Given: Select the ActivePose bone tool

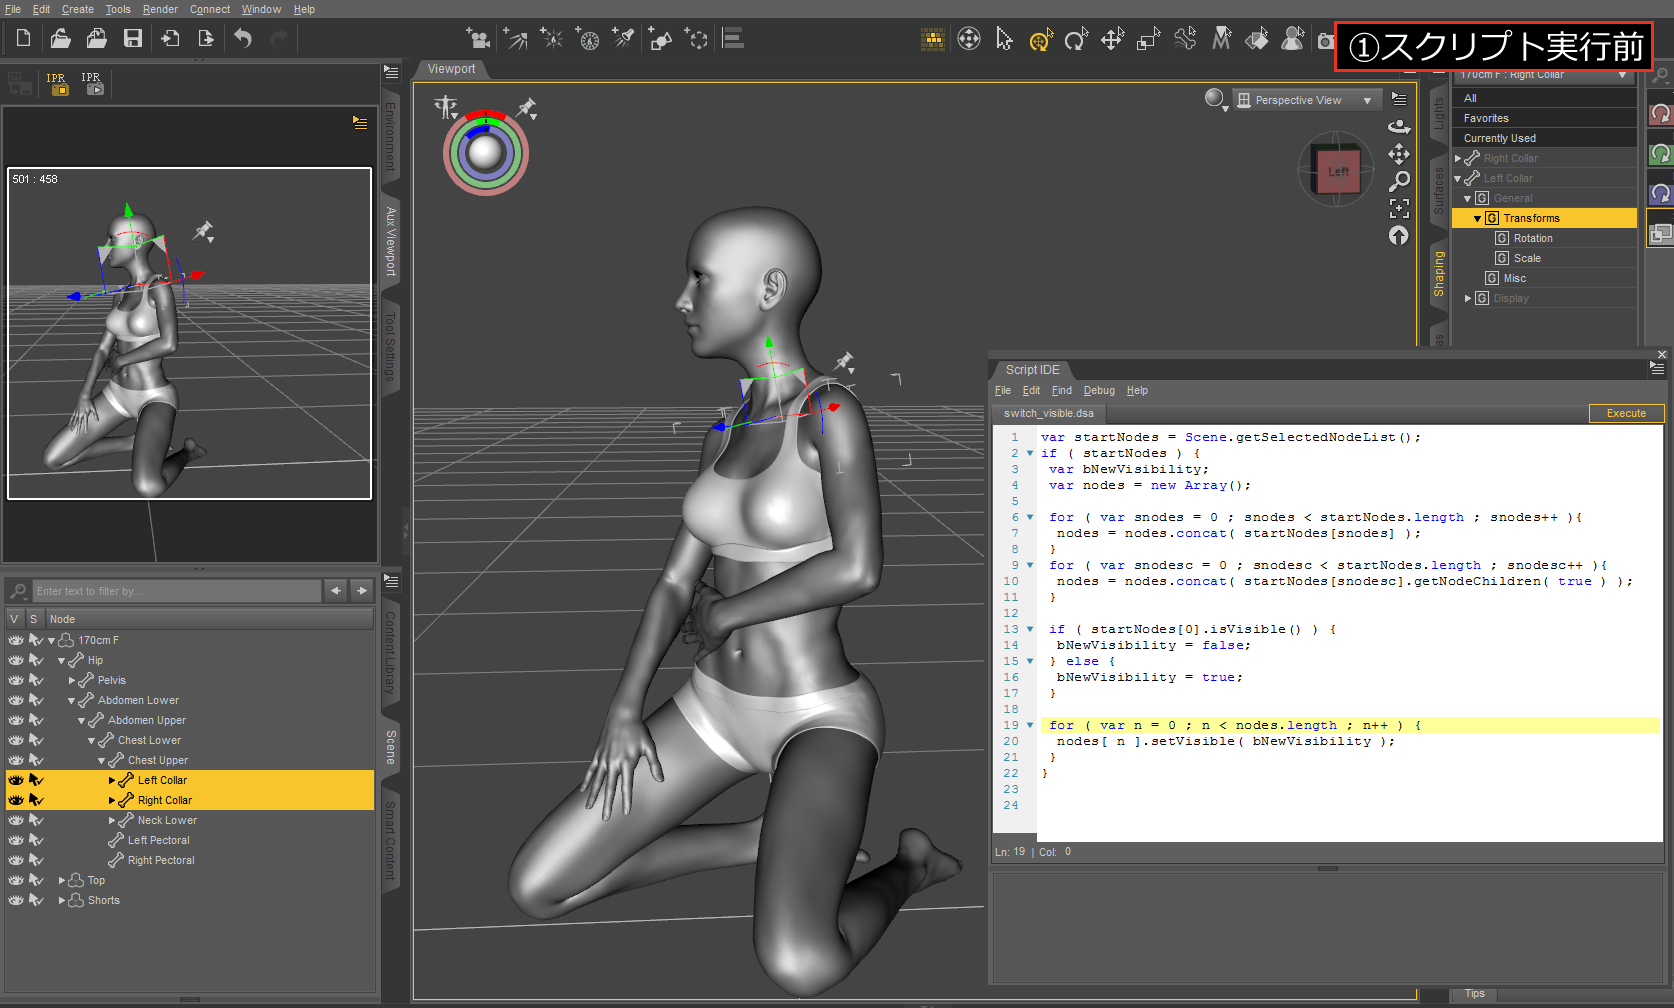Looking at the screenshot, I should click(x=1185, y=39).
